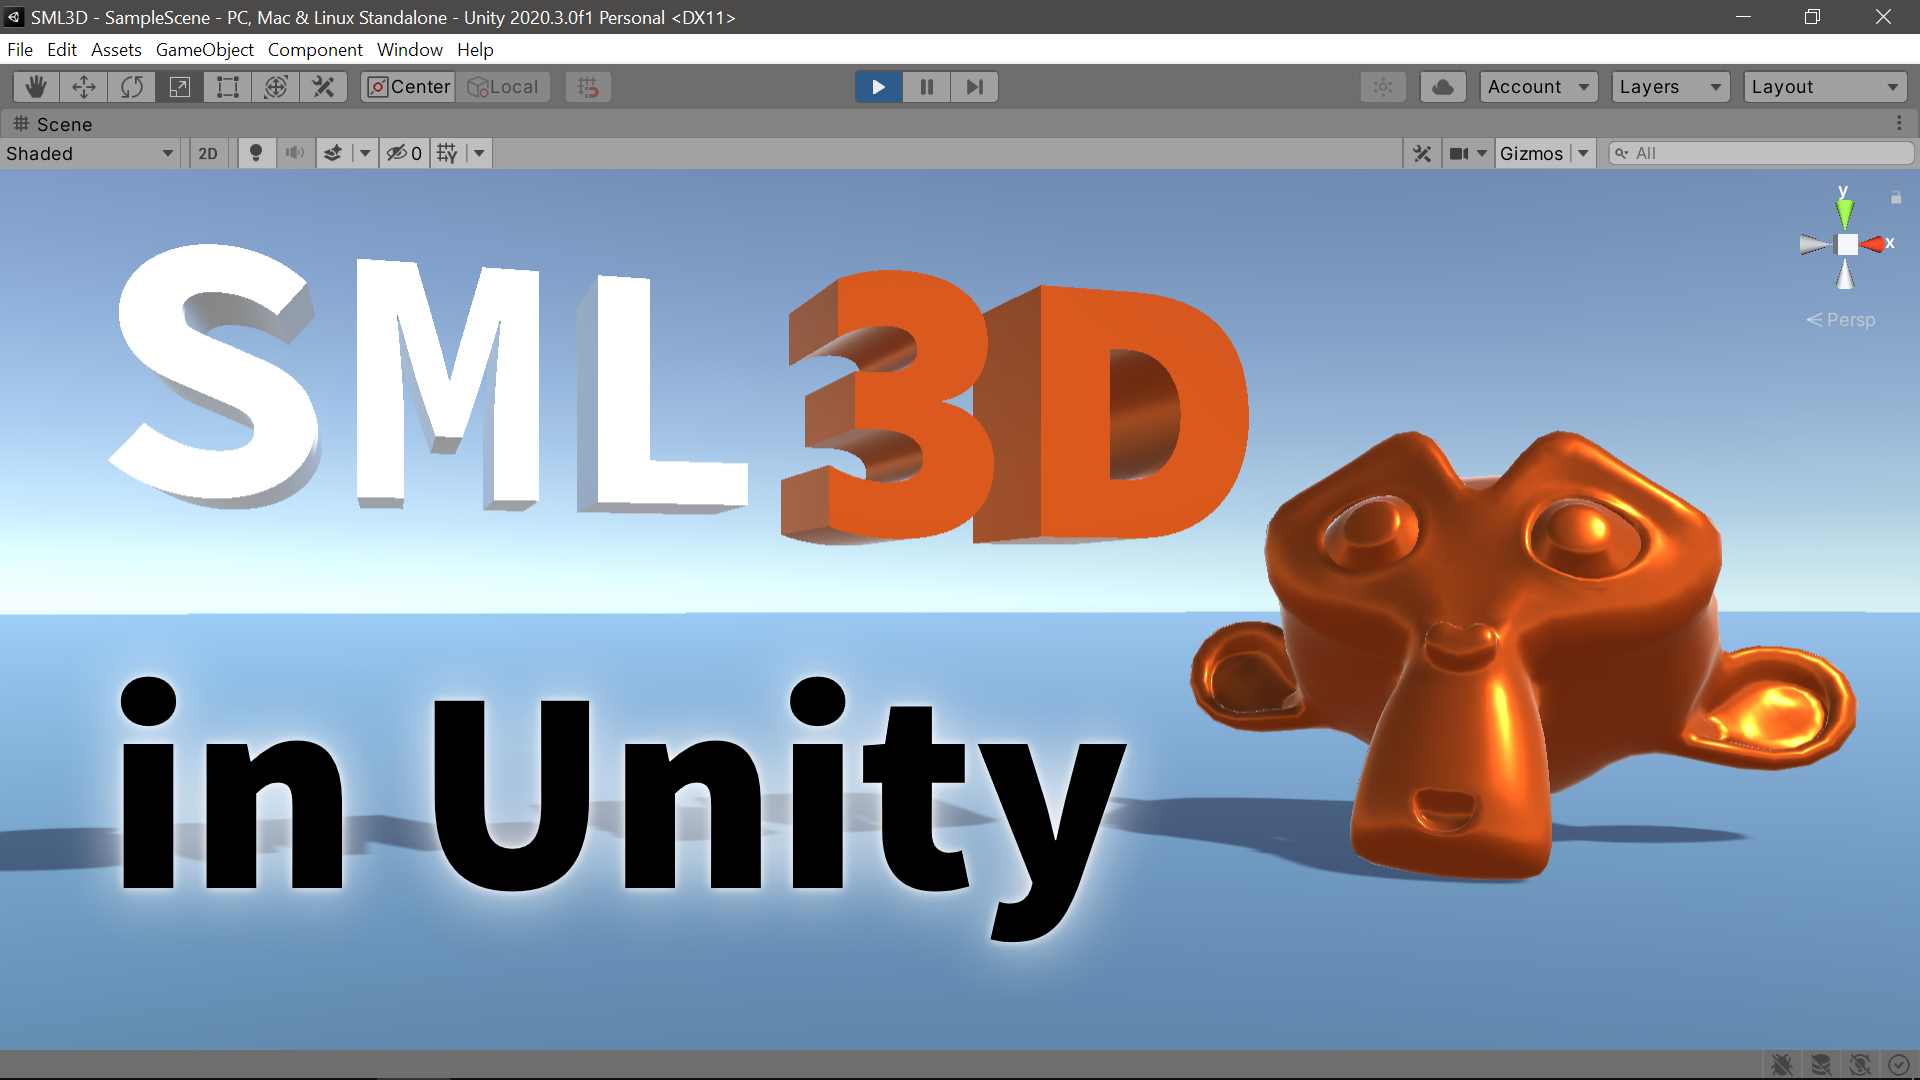This screenshot has width=1920, height=1080.
Task: Open Scene panel options menu
Action: [1899, 123]
